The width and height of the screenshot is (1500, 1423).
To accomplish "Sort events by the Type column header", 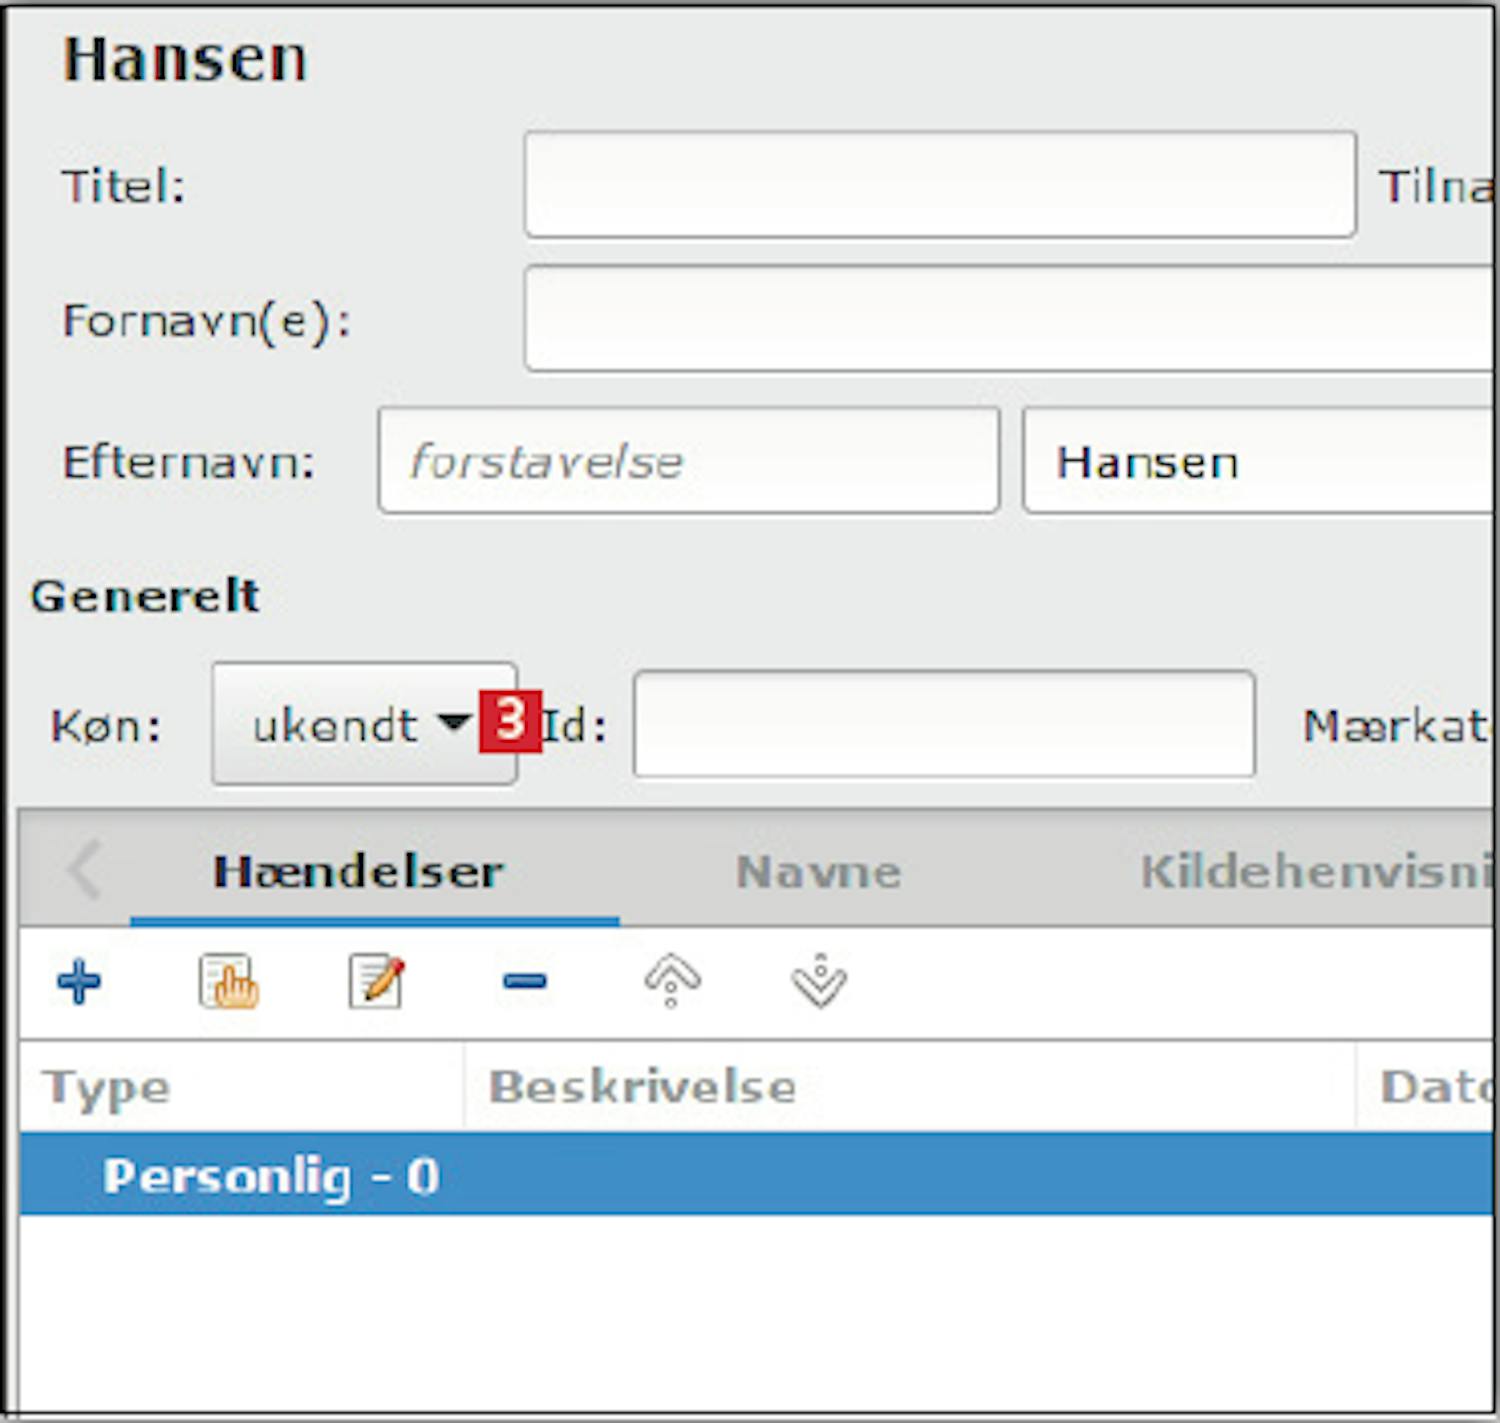I will coord(108,1087).
